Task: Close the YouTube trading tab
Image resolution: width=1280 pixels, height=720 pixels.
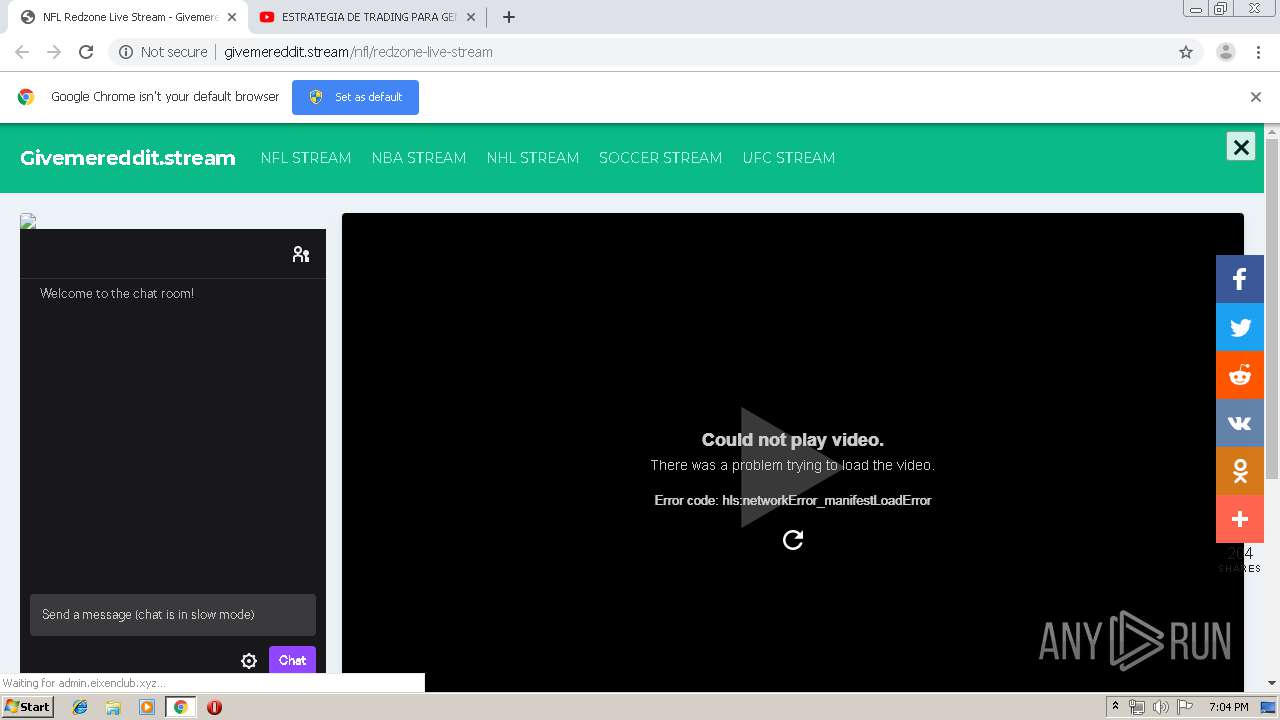Action: point(471,17)
